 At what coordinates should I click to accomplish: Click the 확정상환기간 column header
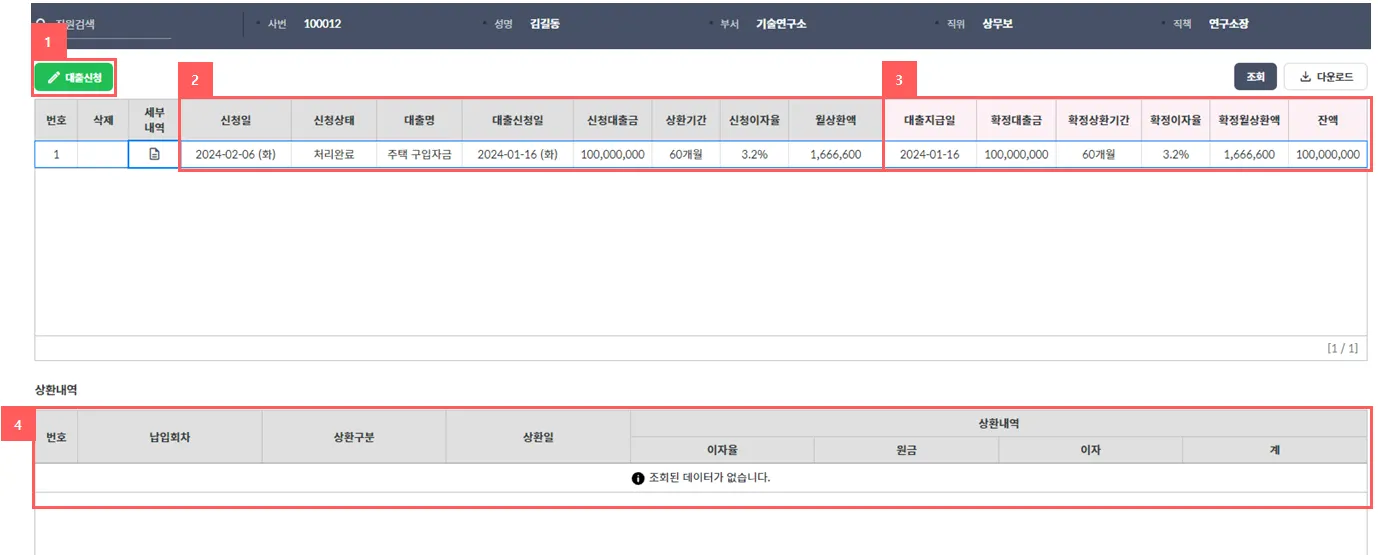1099,120
